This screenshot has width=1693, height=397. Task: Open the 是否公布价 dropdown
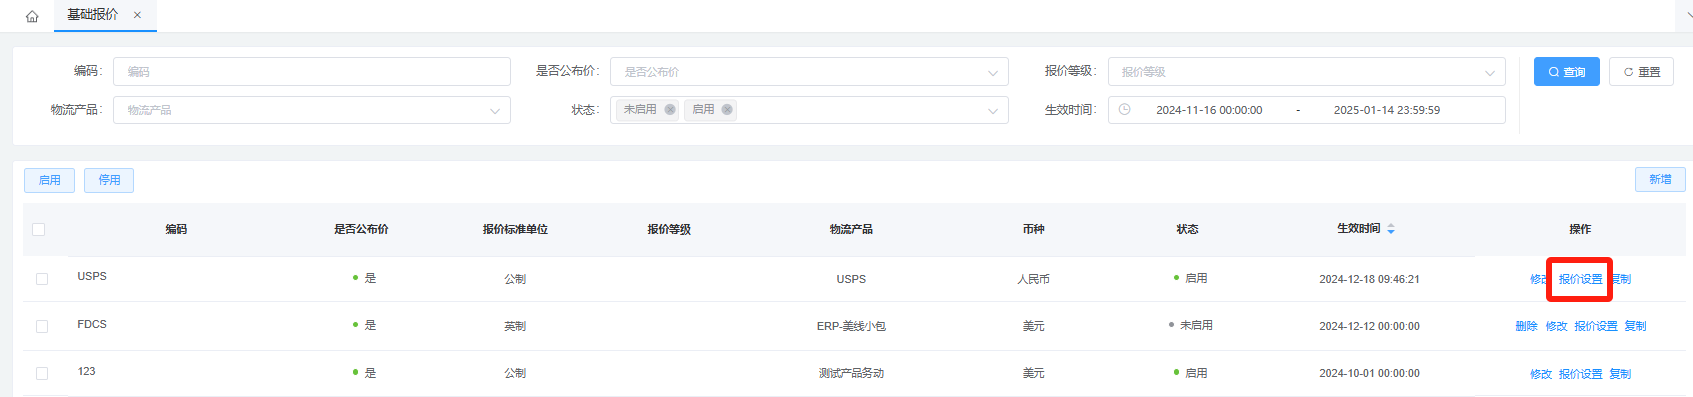coord(809,71)
